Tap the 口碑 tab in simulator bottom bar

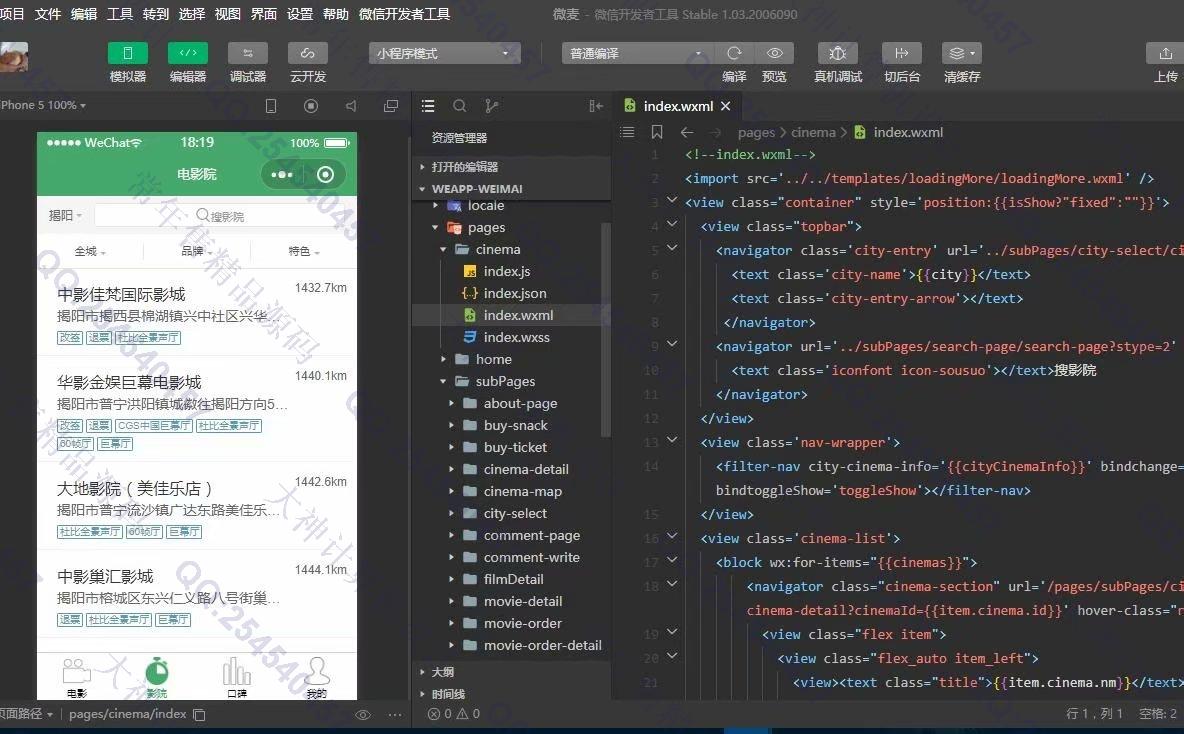tap(237, 677)
